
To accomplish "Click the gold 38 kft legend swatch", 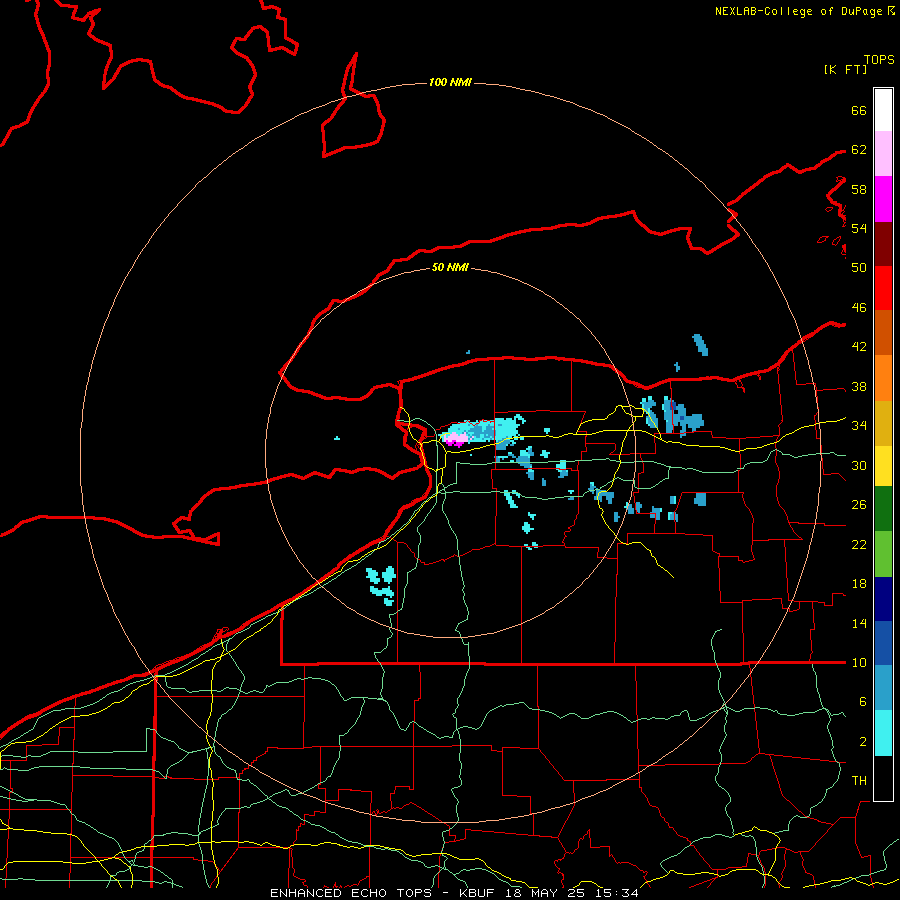I will [883, 423].
